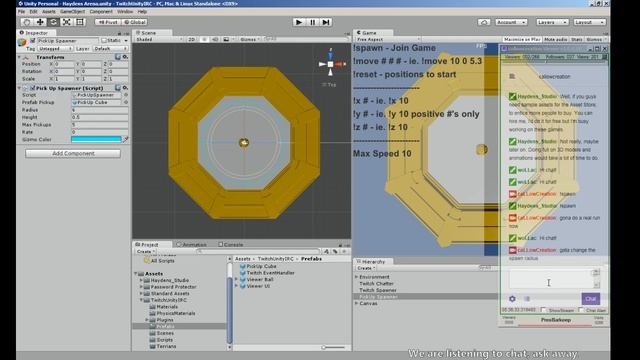Image resolution: width=640 pixels, height=360 pixels.
Task: Open Pick Up Spawner script help icon
Action: click(x=118, y=88)
